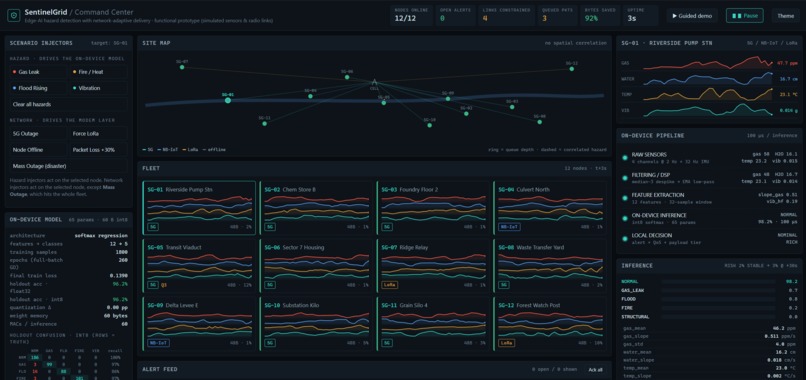The width and height of the screenshot is (806, 380).
Task: Select the SG-07 node on site map
Action: 182,67
